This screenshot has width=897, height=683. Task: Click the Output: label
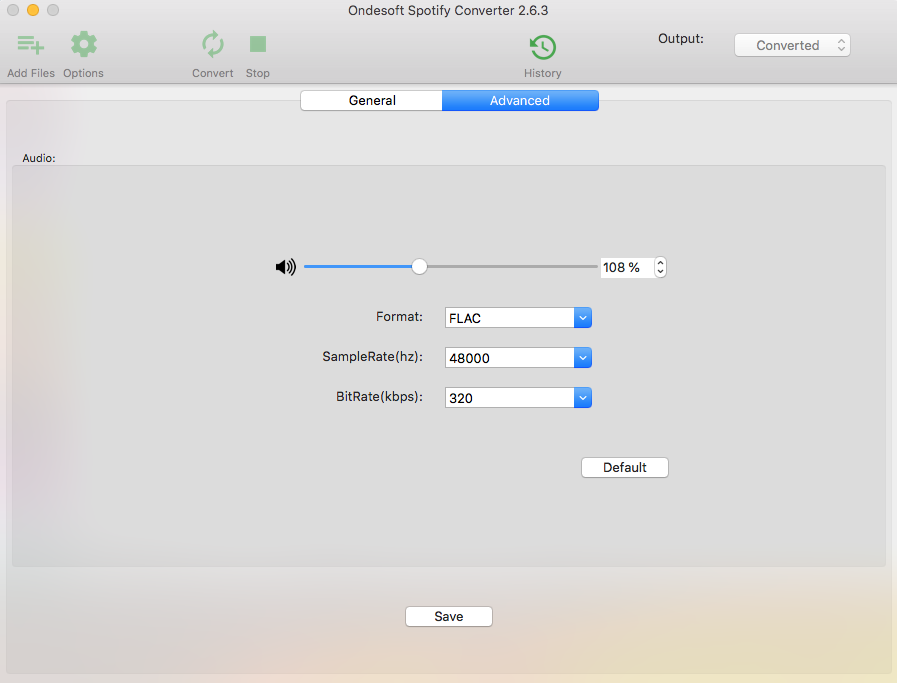[681, 39]
